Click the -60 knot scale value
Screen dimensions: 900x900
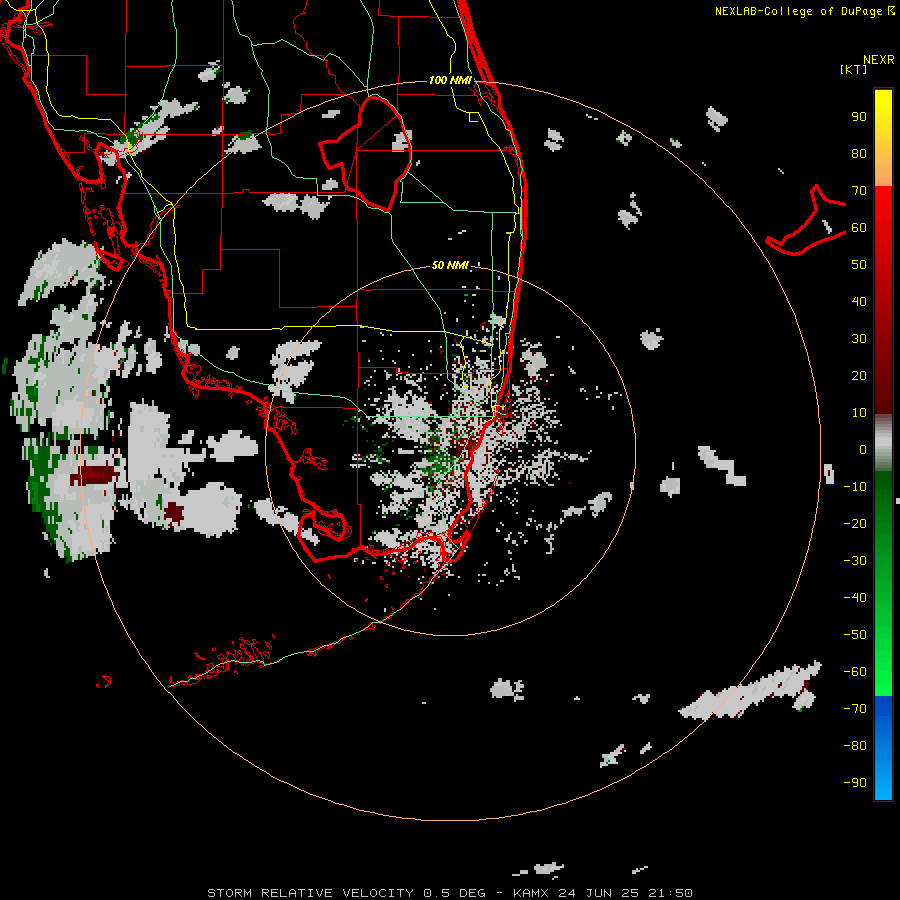[x=855, y=672]
